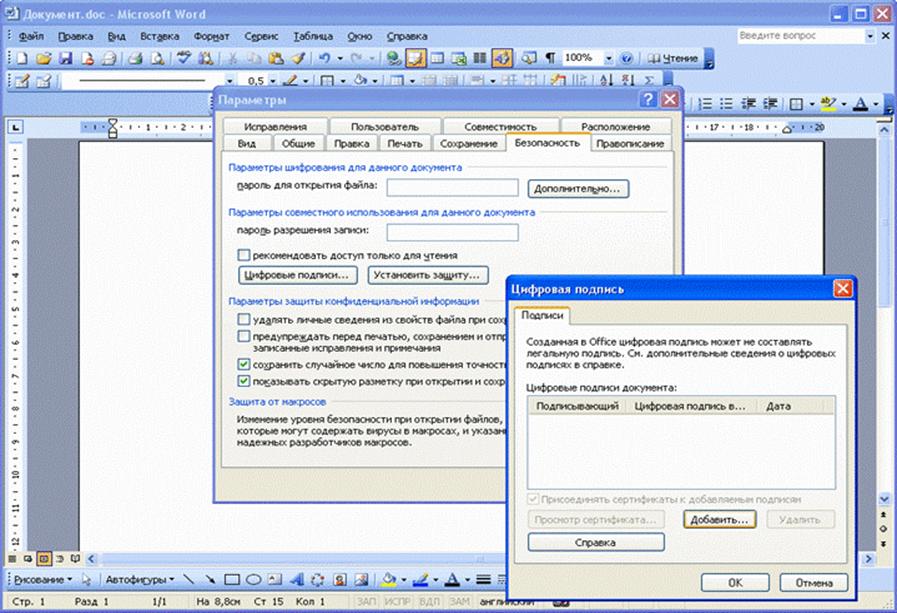Toggle the Tables and Borders toolbar icon
The width and height of the screenshot is (897, 613).
(x=415, y=58)
